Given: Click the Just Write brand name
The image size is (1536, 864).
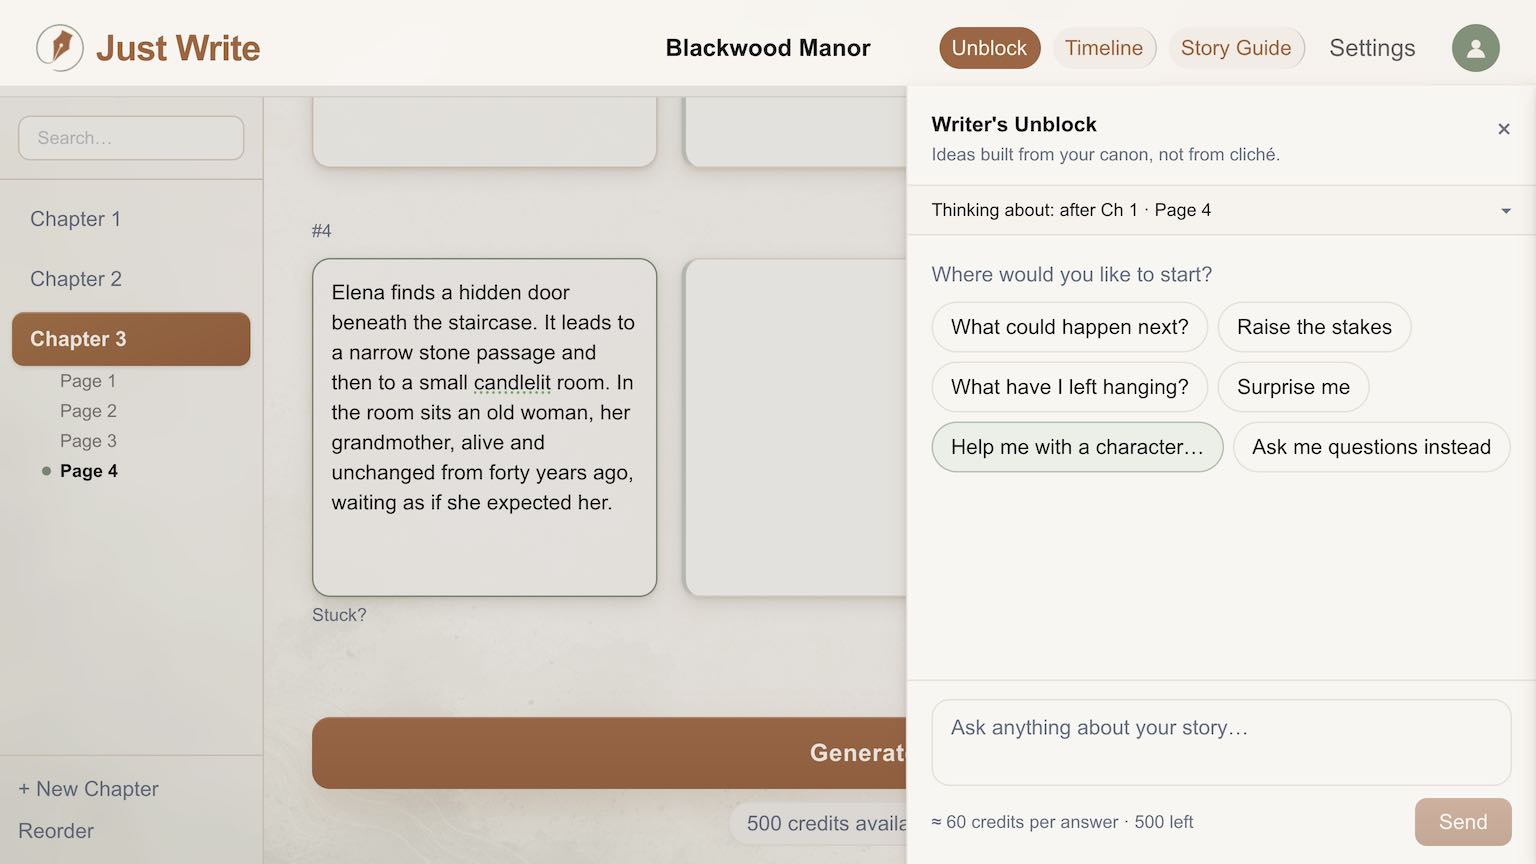Looking at the screenshot, I should tap(178, 48).
